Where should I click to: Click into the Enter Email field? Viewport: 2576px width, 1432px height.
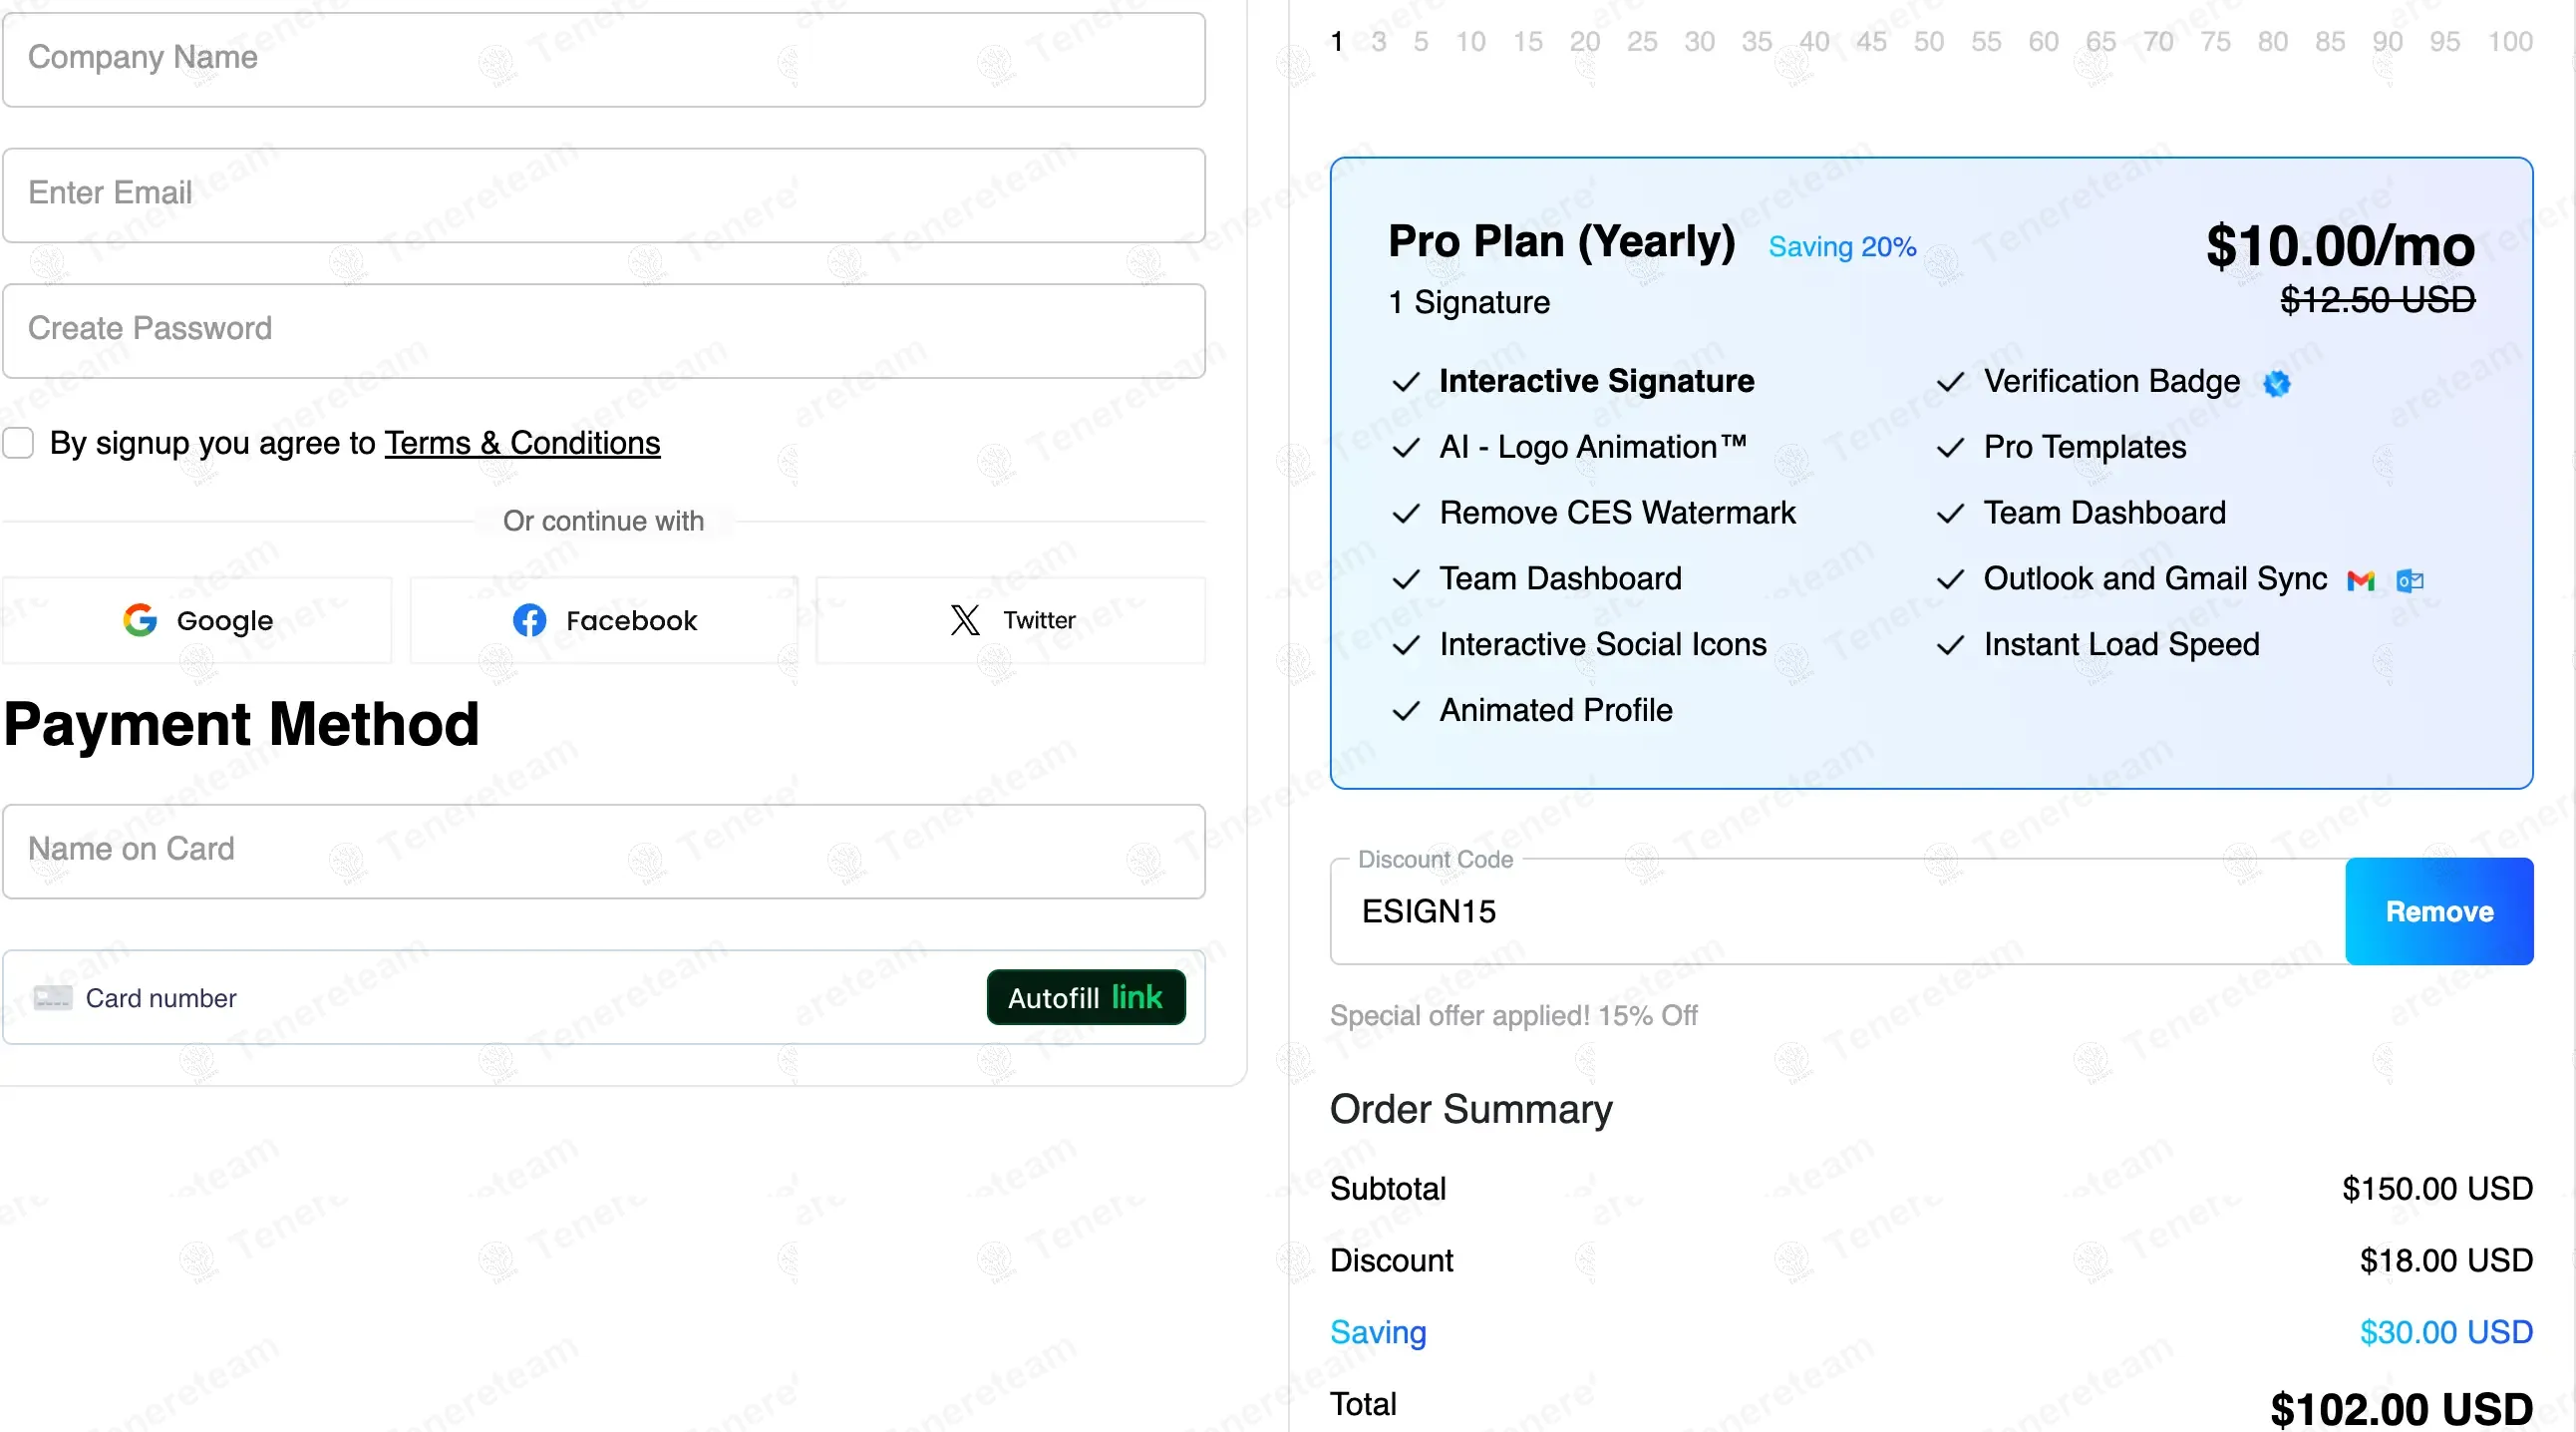pos(603,195)
